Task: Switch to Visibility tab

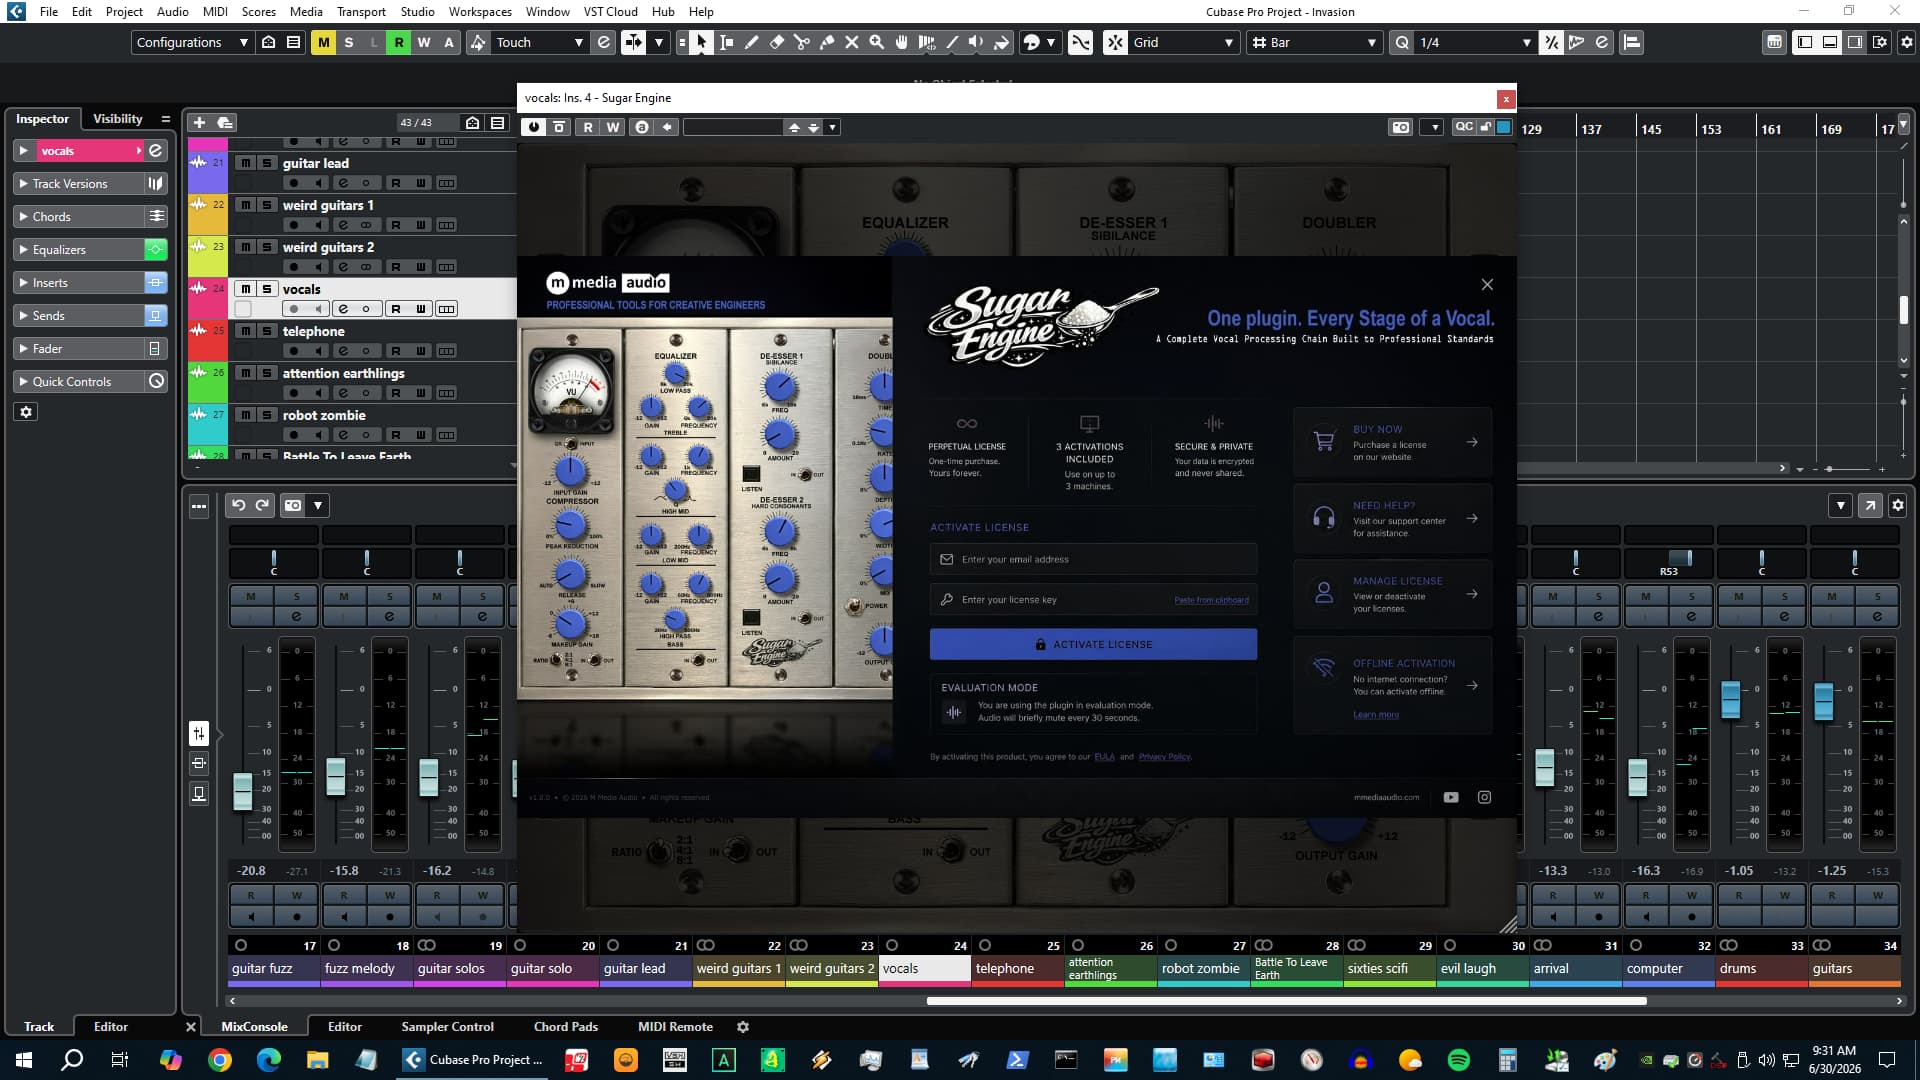Action: pyautogui.click(x=118, y=119)
